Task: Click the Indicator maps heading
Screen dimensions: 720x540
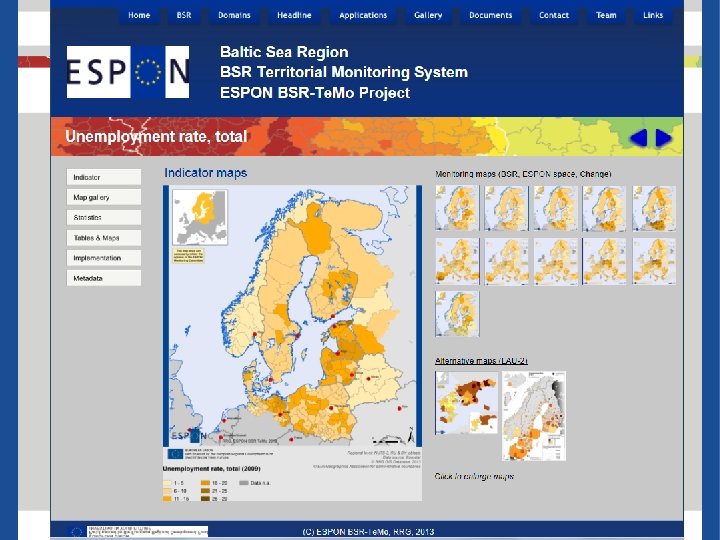Action: click(x=206, y=173)
